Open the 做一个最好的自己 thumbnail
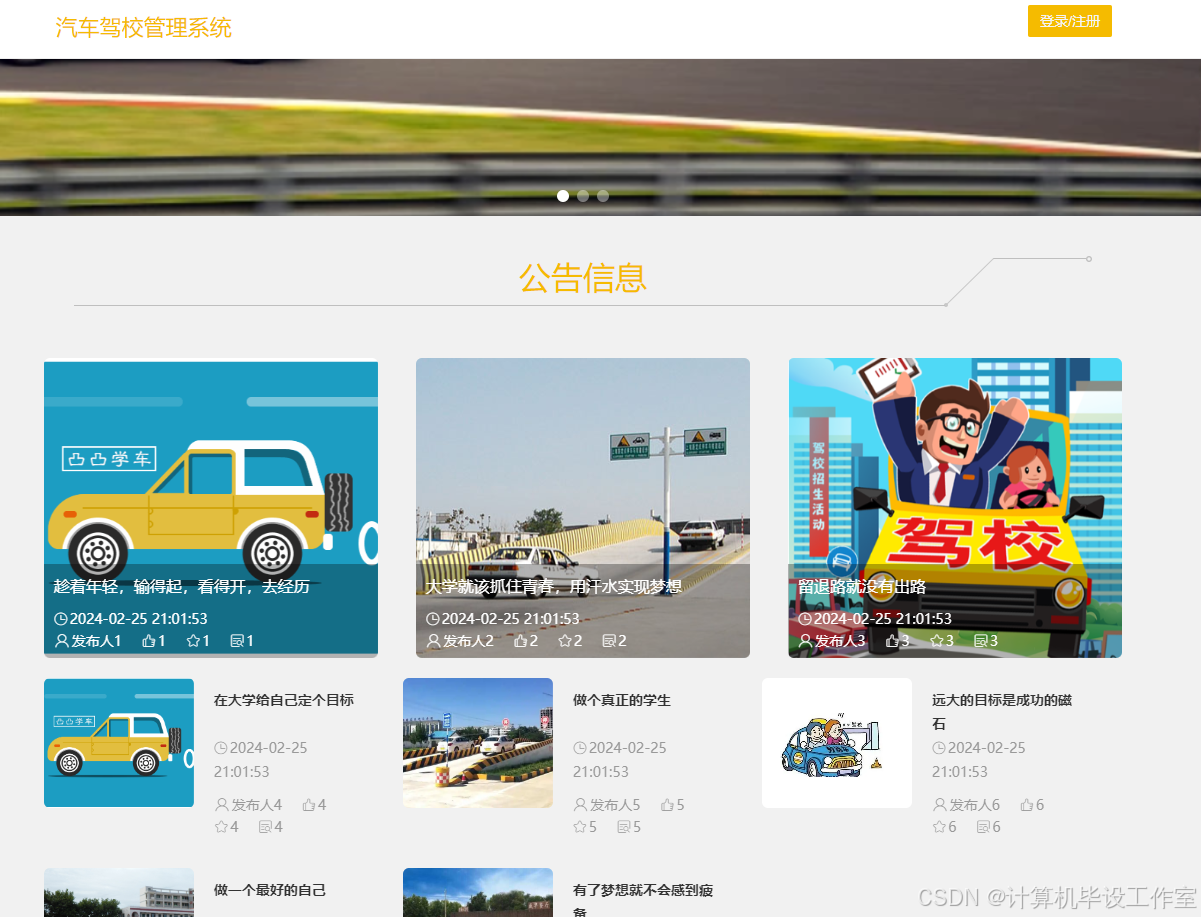 [x=119, y=892]
